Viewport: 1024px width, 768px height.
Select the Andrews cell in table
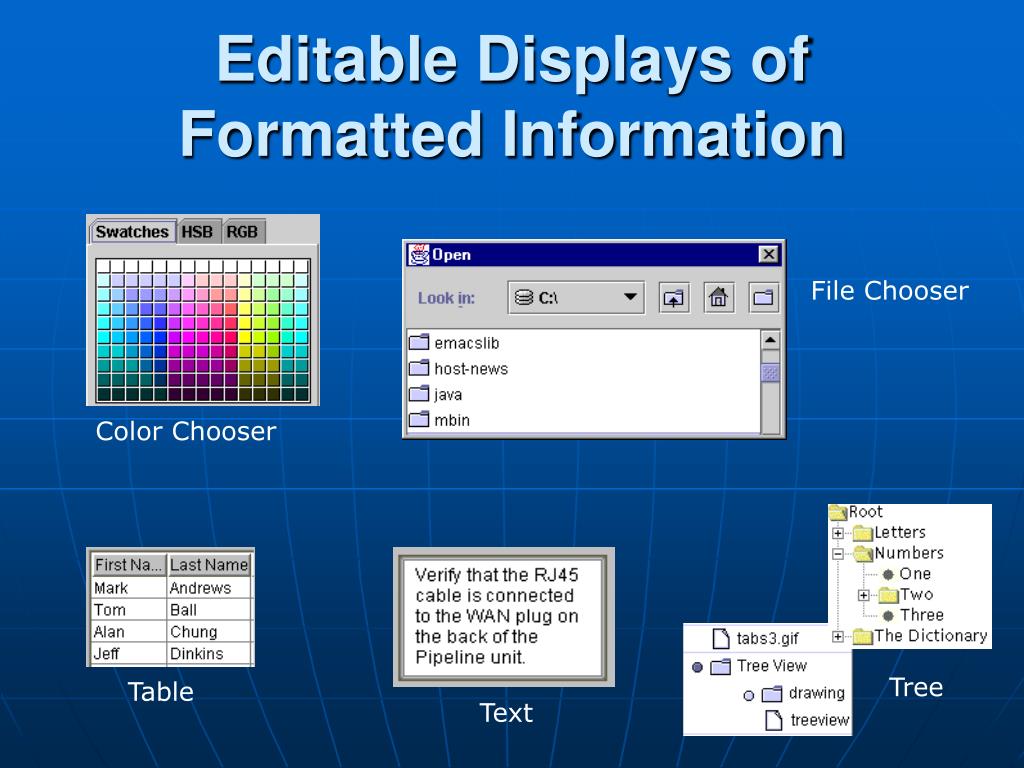(209, 588)
